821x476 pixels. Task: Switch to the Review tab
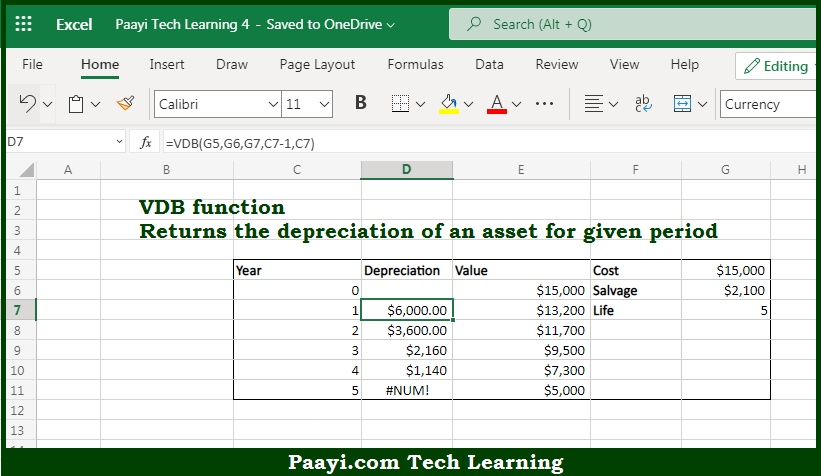point(557,64)
